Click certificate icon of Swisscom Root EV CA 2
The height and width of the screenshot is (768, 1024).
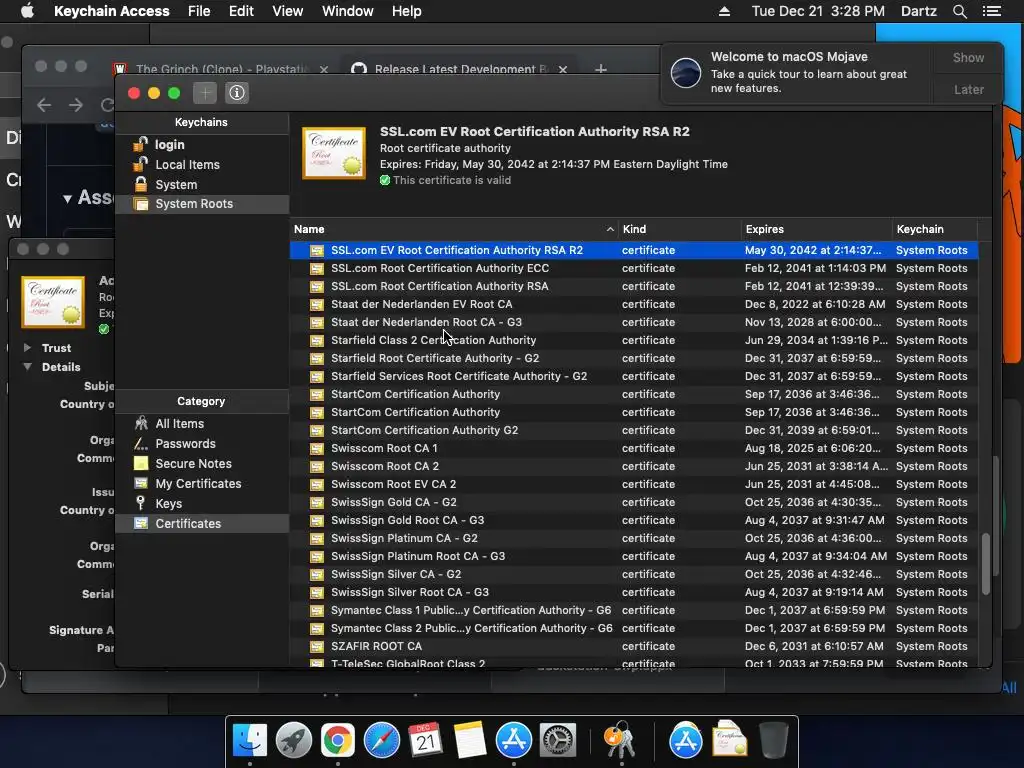(317, 485)
